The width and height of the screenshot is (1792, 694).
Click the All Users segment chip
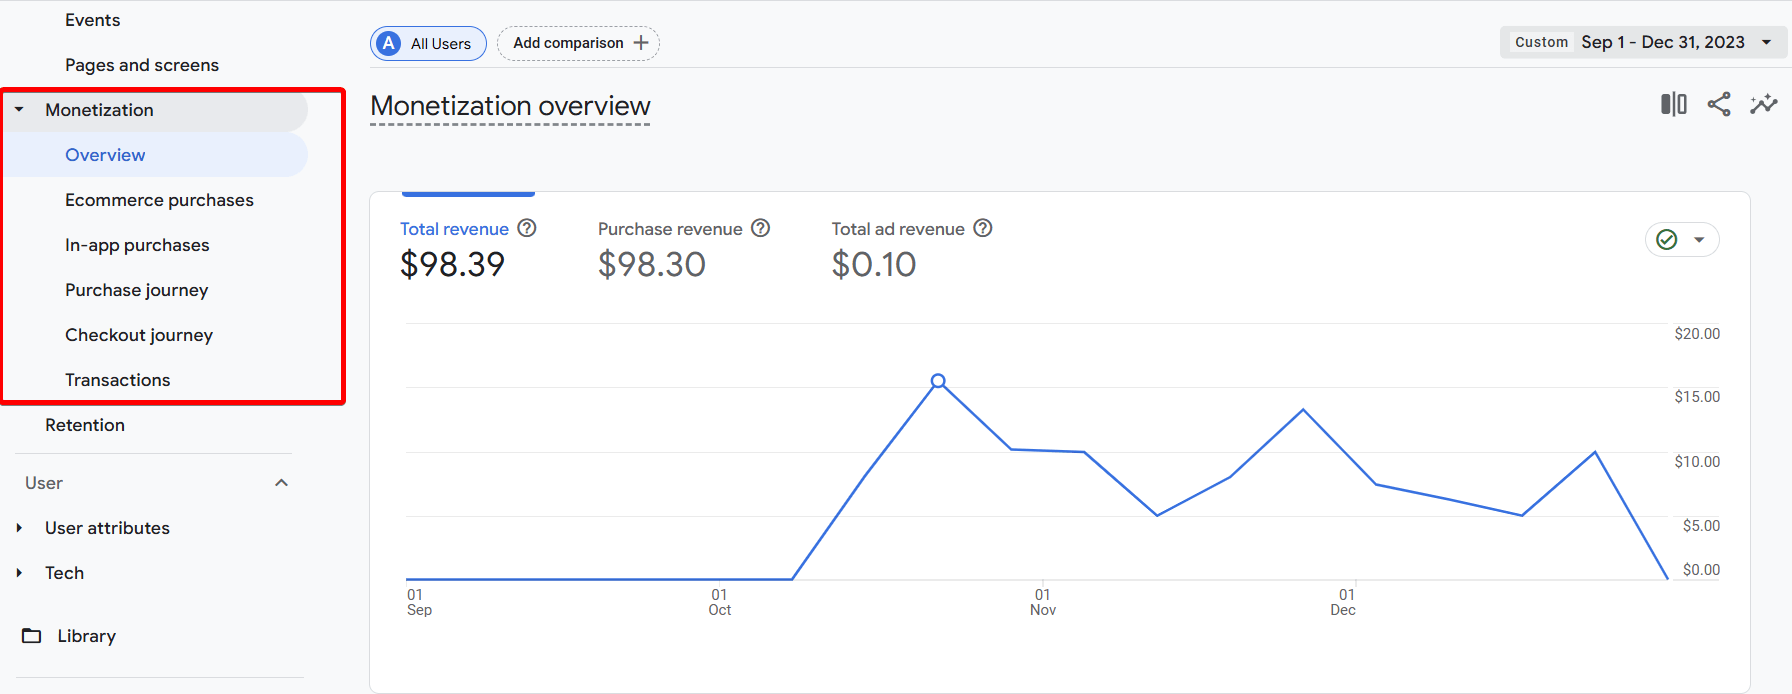(x=428, y=43)
